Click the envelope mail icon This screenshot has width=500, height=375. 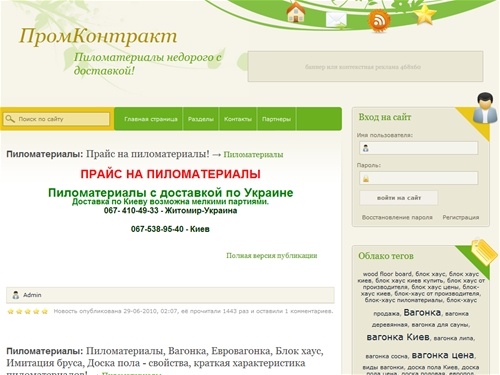336,20
